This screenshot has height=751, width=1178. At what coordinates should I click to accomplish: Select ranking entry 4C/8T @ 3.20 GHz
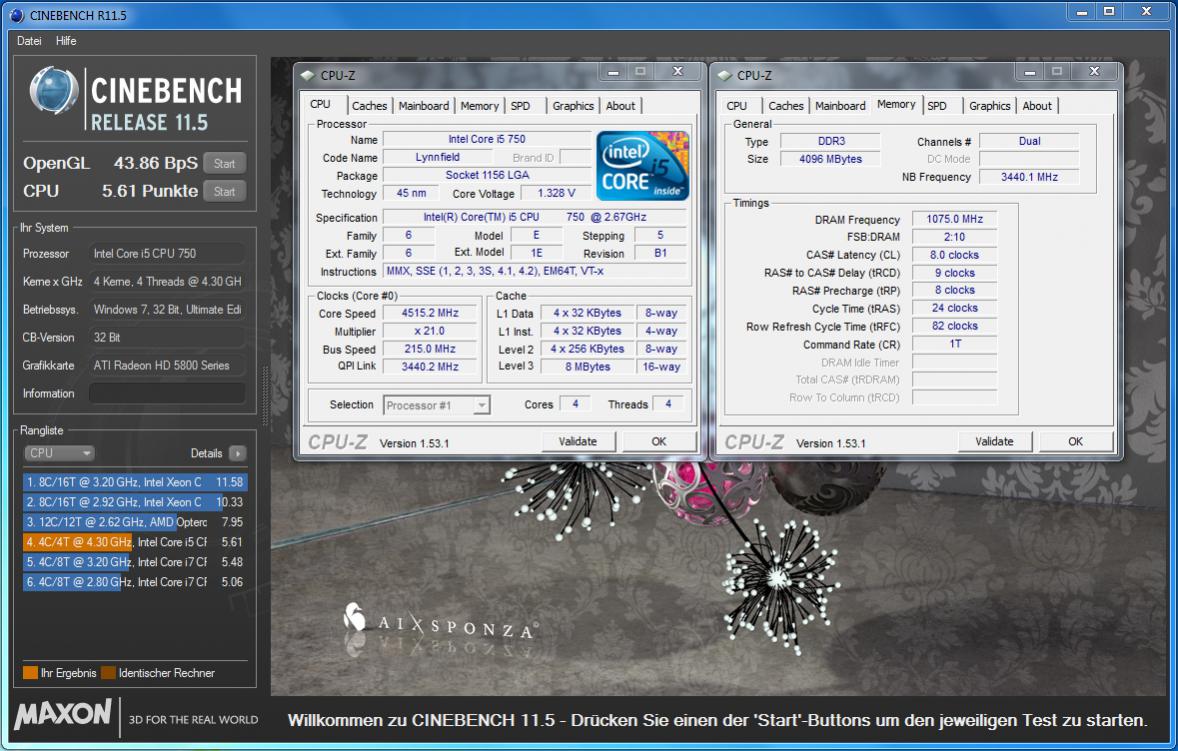click(134, 562)
